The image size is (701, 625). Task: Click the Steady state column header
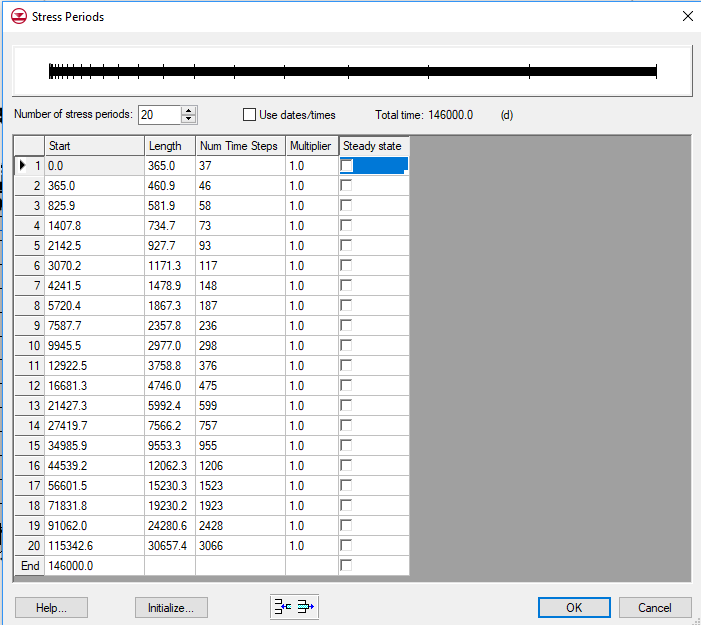pyautogui.click(x=374, y=146)
